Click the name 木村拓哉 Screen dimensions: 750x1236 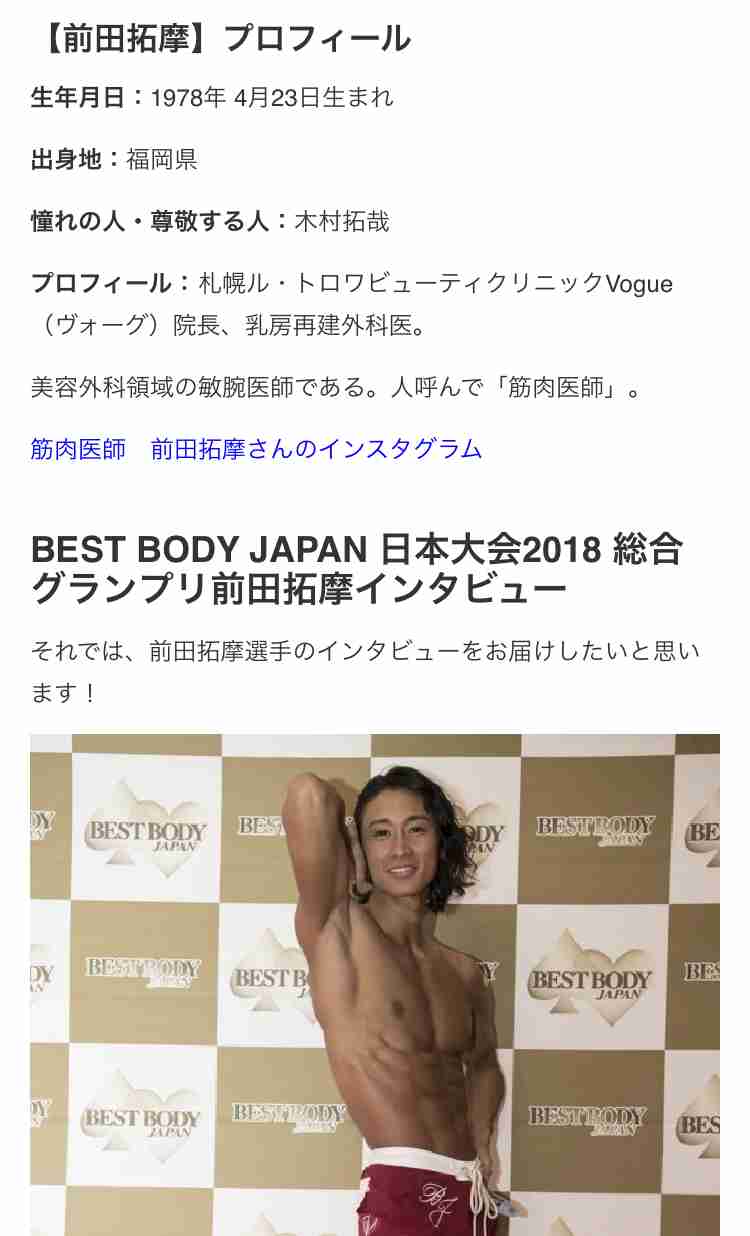342,221
